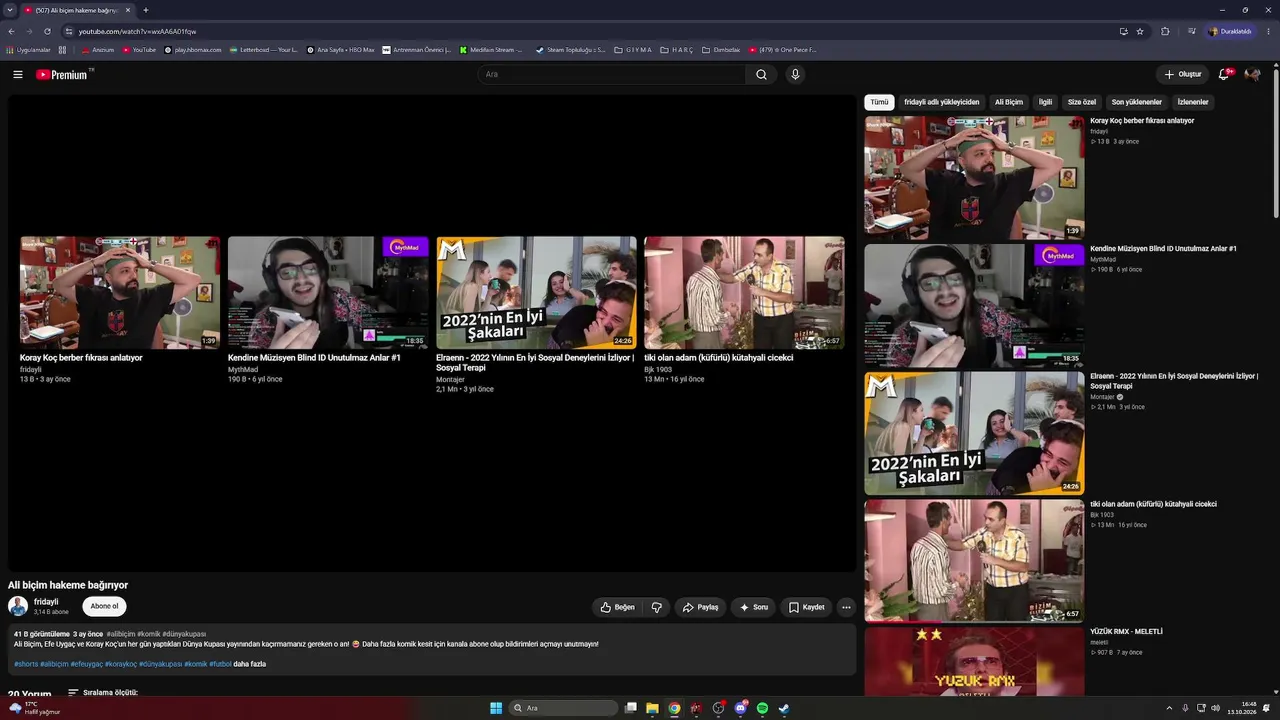
Task: Open Steam from the taskbar
Action: click(x=784, y=708)
